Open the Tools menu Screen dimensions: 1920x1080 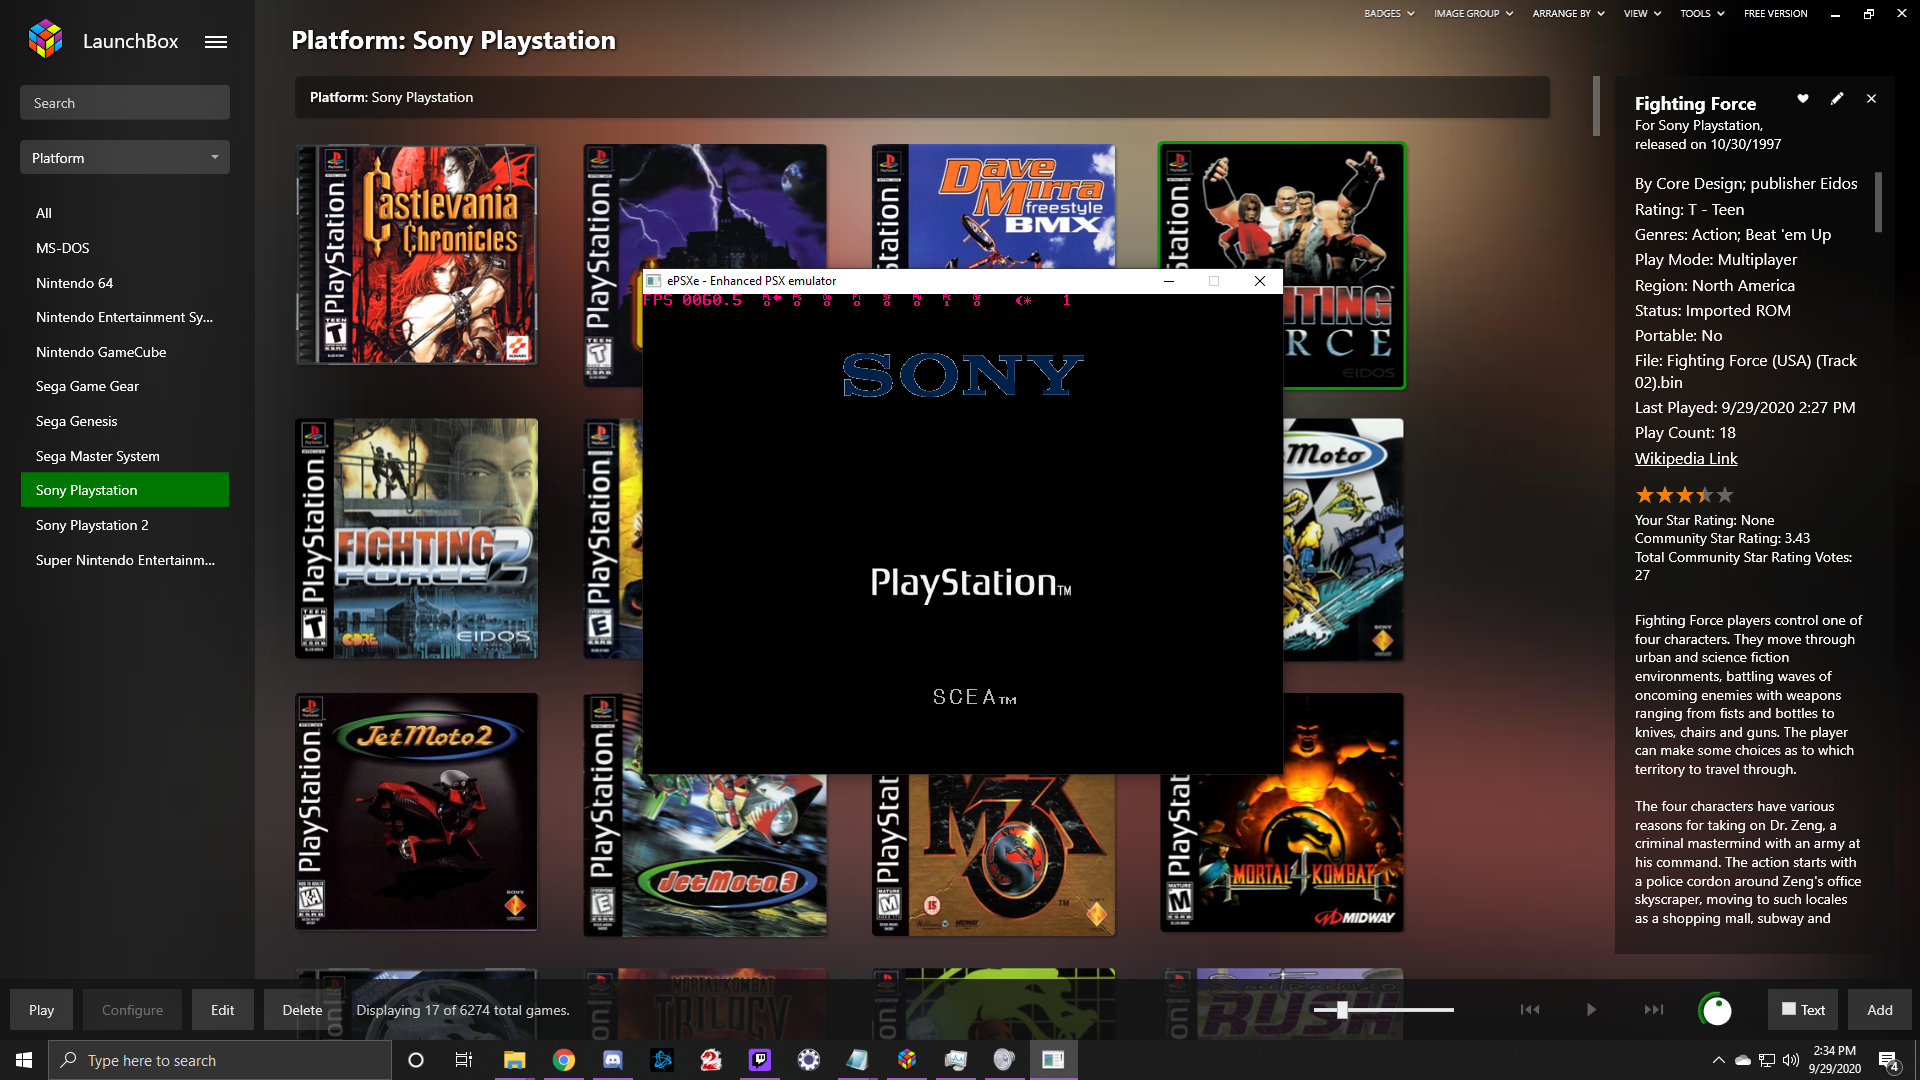1701,14
